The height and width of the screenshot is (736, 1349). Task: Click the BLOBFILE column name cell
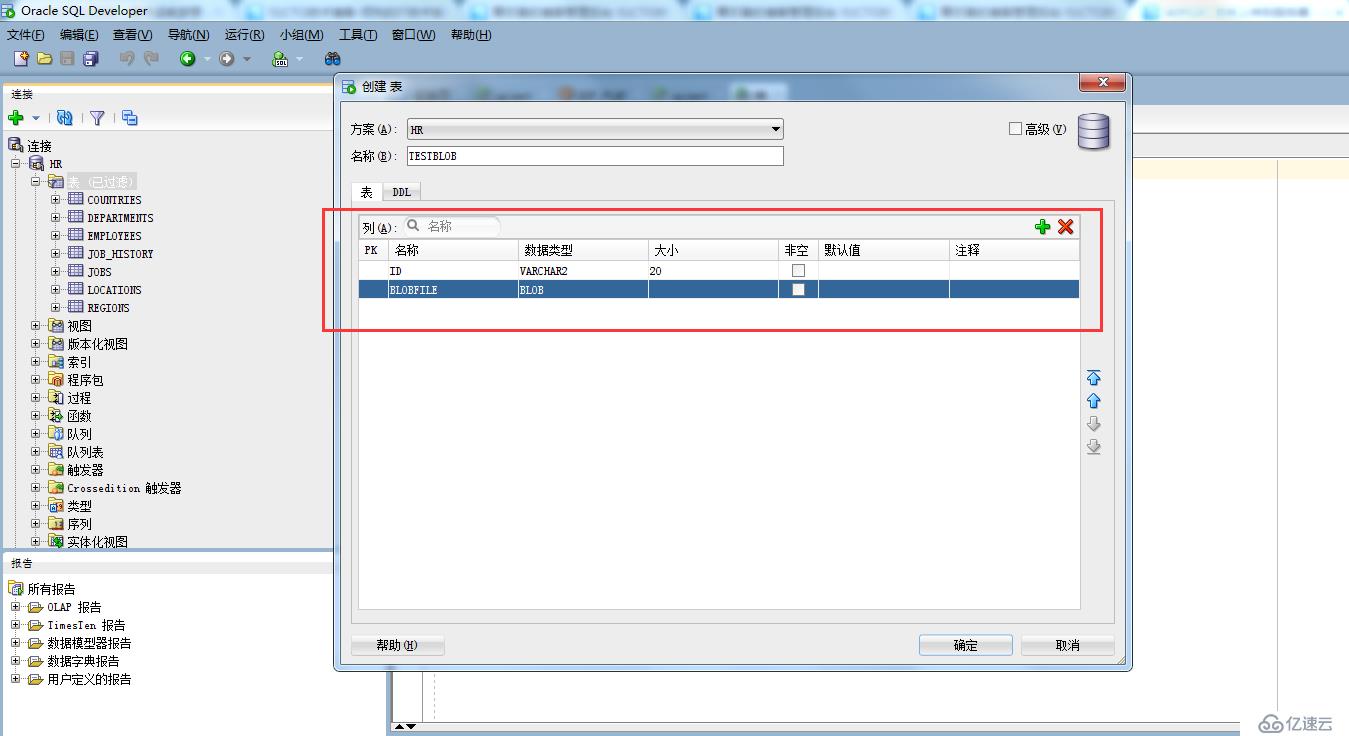[452, 290]
